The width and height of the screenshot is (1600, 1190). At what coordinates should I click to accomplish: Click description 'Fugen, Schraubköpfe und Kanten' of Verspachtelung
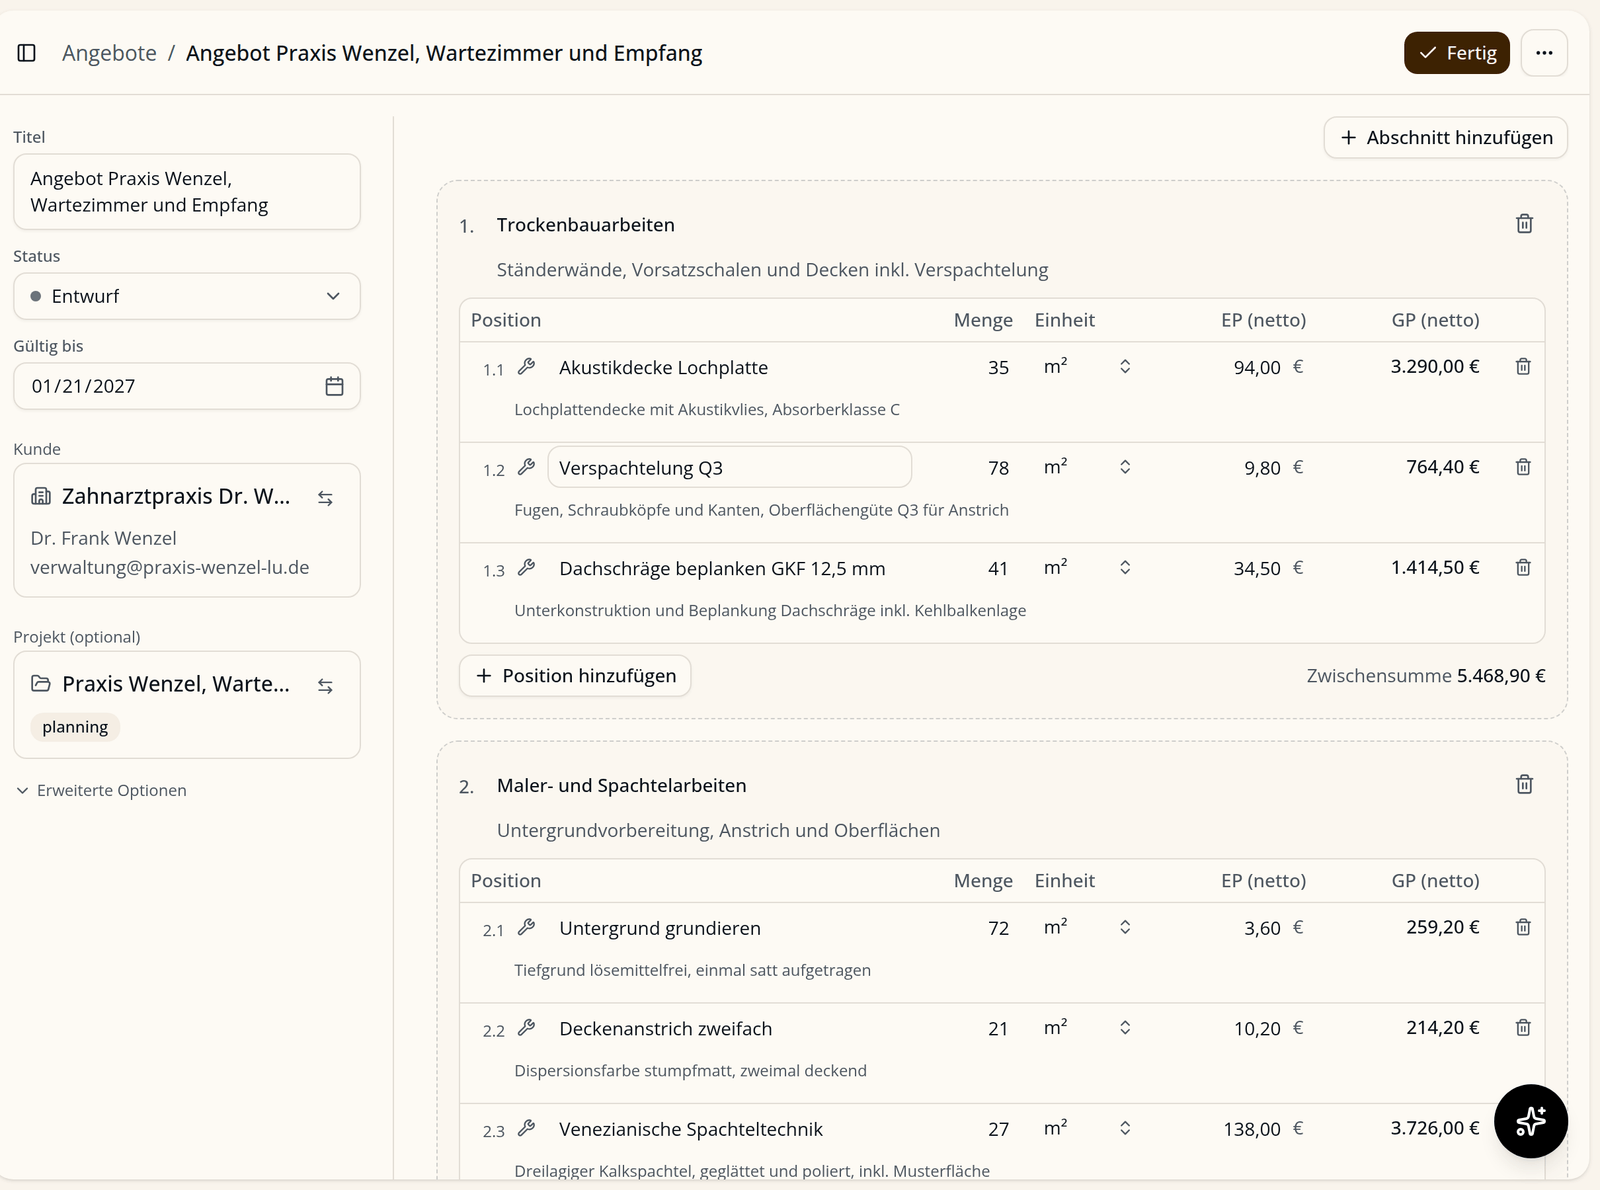point(762,510)
